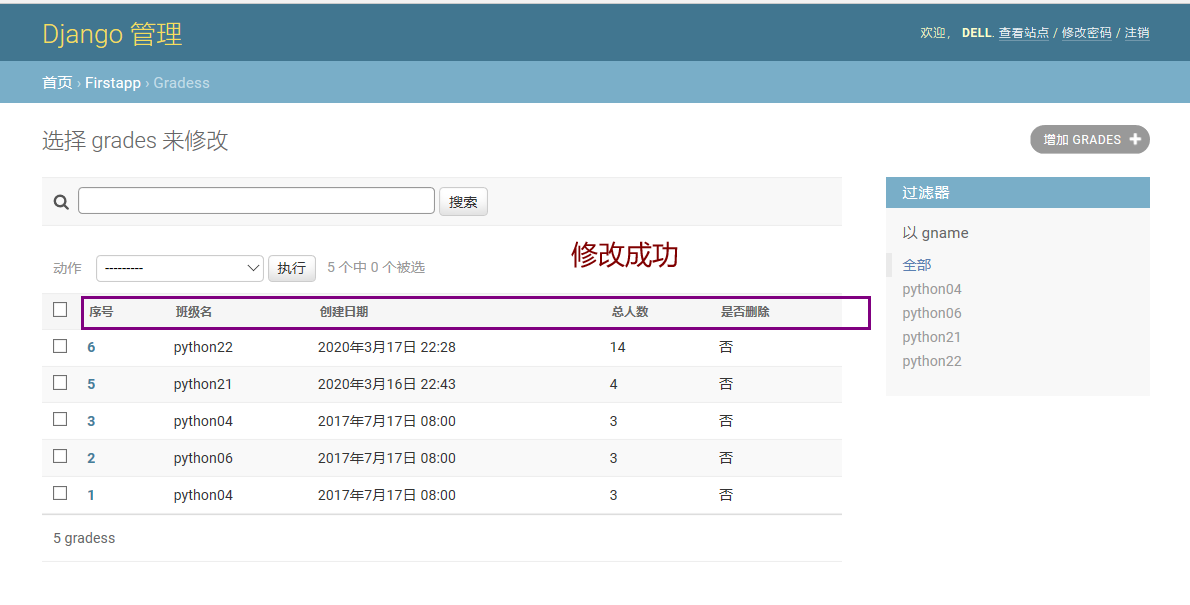1190x605 pixels.
Task: Click the plus icon on 增加 GRADES
Action: point(1135,139)
